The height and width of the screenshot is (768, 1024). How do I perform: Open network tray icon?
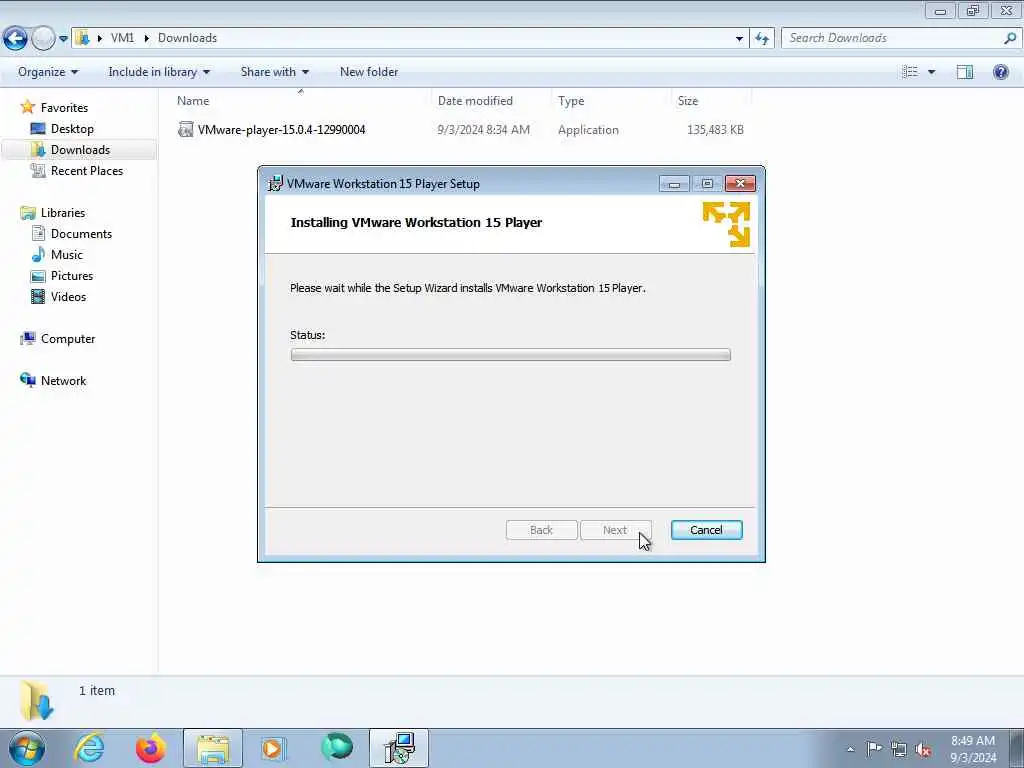899,749
